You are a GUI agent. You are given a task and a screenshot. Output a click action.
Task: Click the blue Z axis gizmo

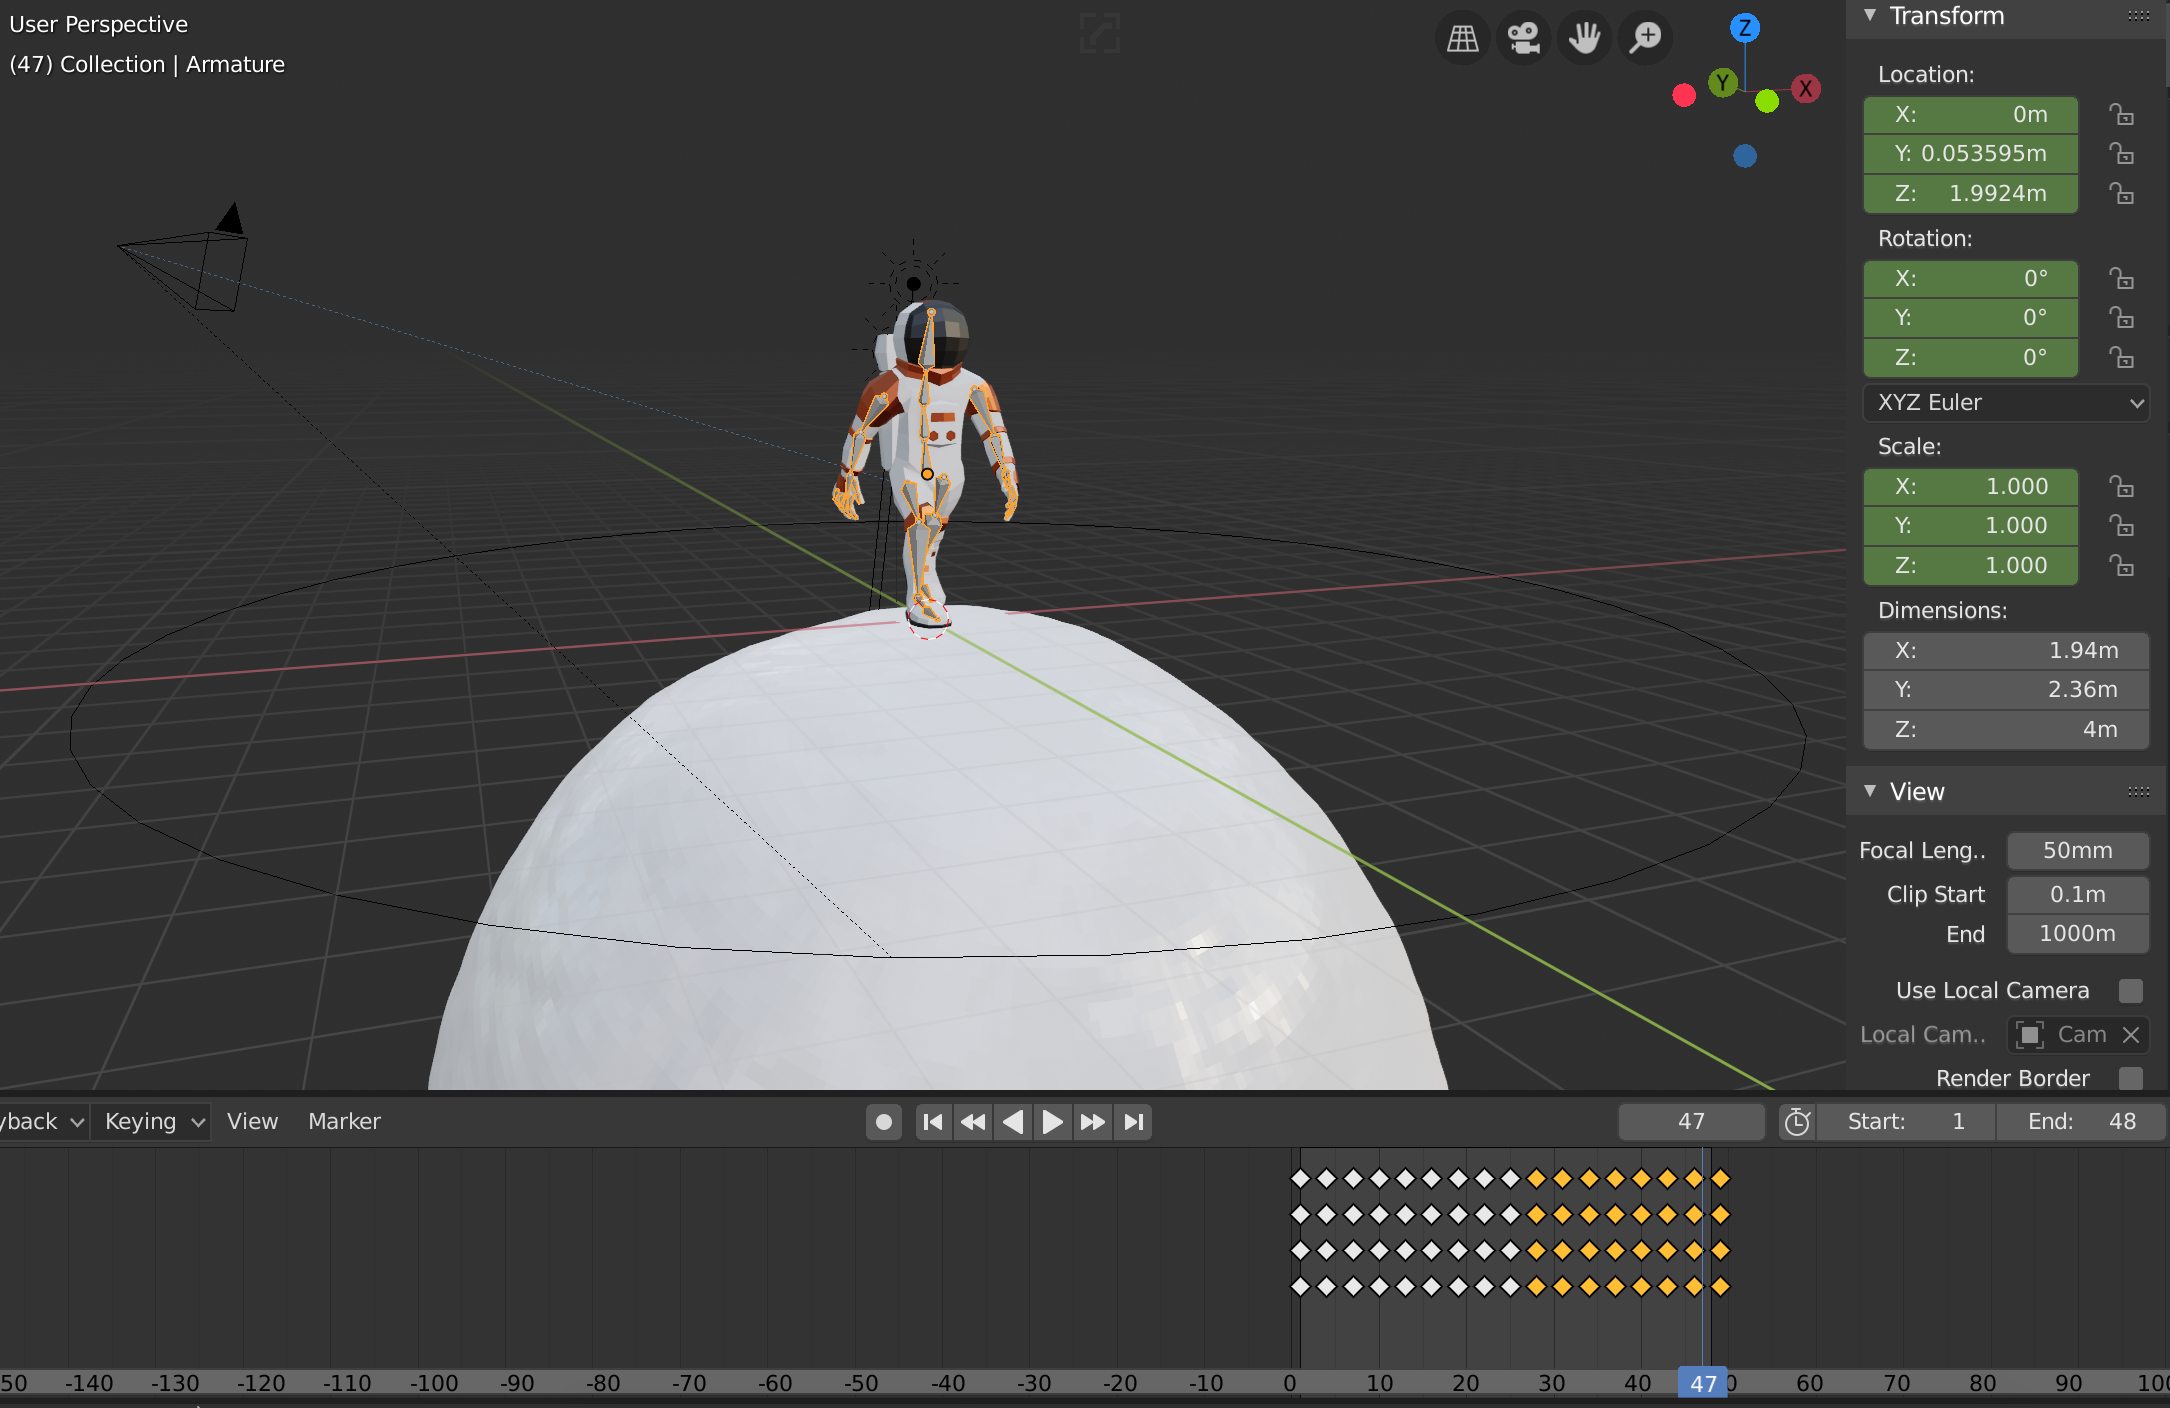pyautogui.click(x=1745, y=28)
